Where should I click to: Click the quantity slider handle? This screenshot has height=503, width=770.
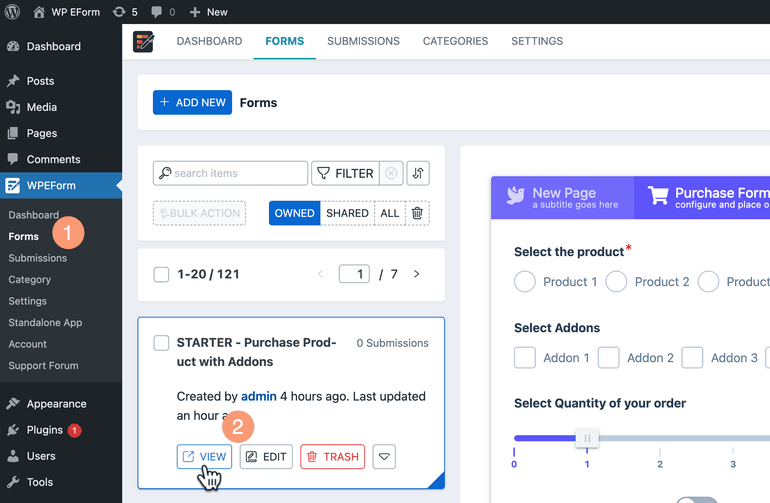[587, 438]
